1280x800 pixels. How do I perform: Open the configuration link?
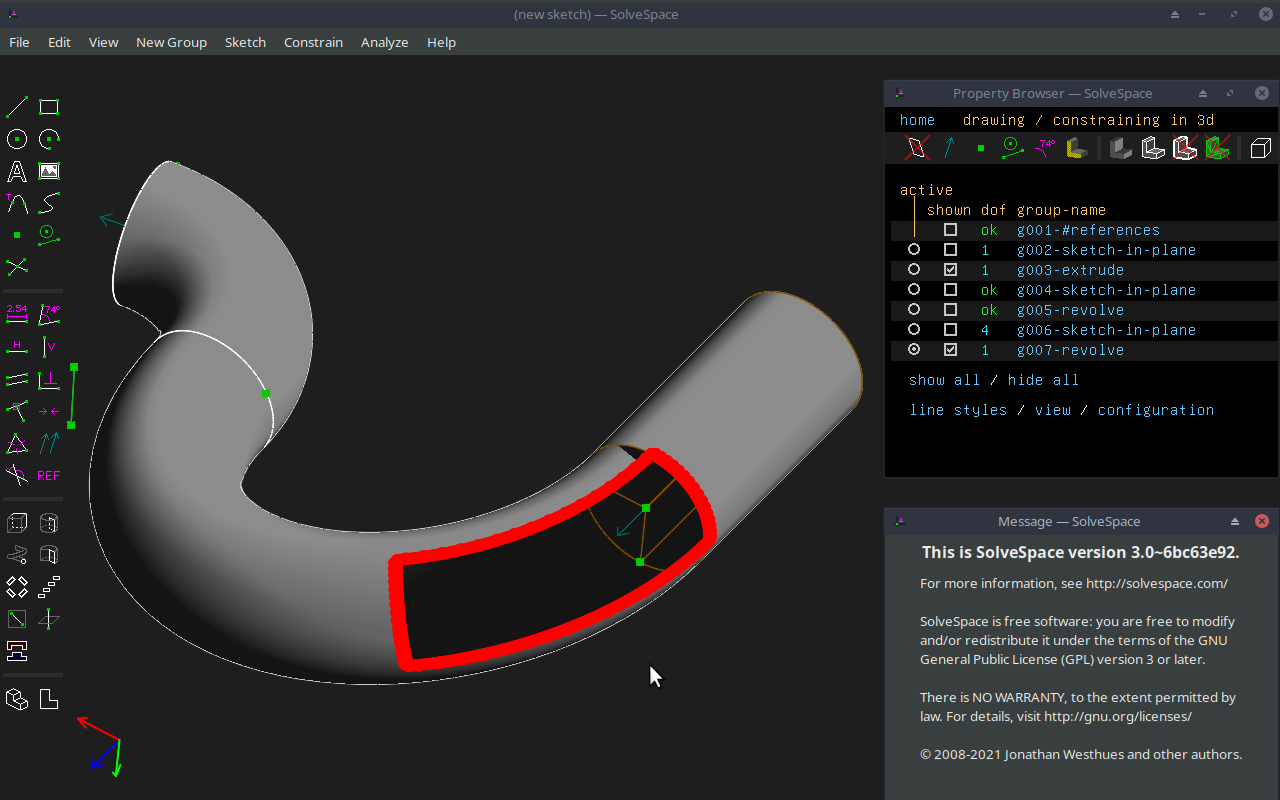(x=1156, y=410)
